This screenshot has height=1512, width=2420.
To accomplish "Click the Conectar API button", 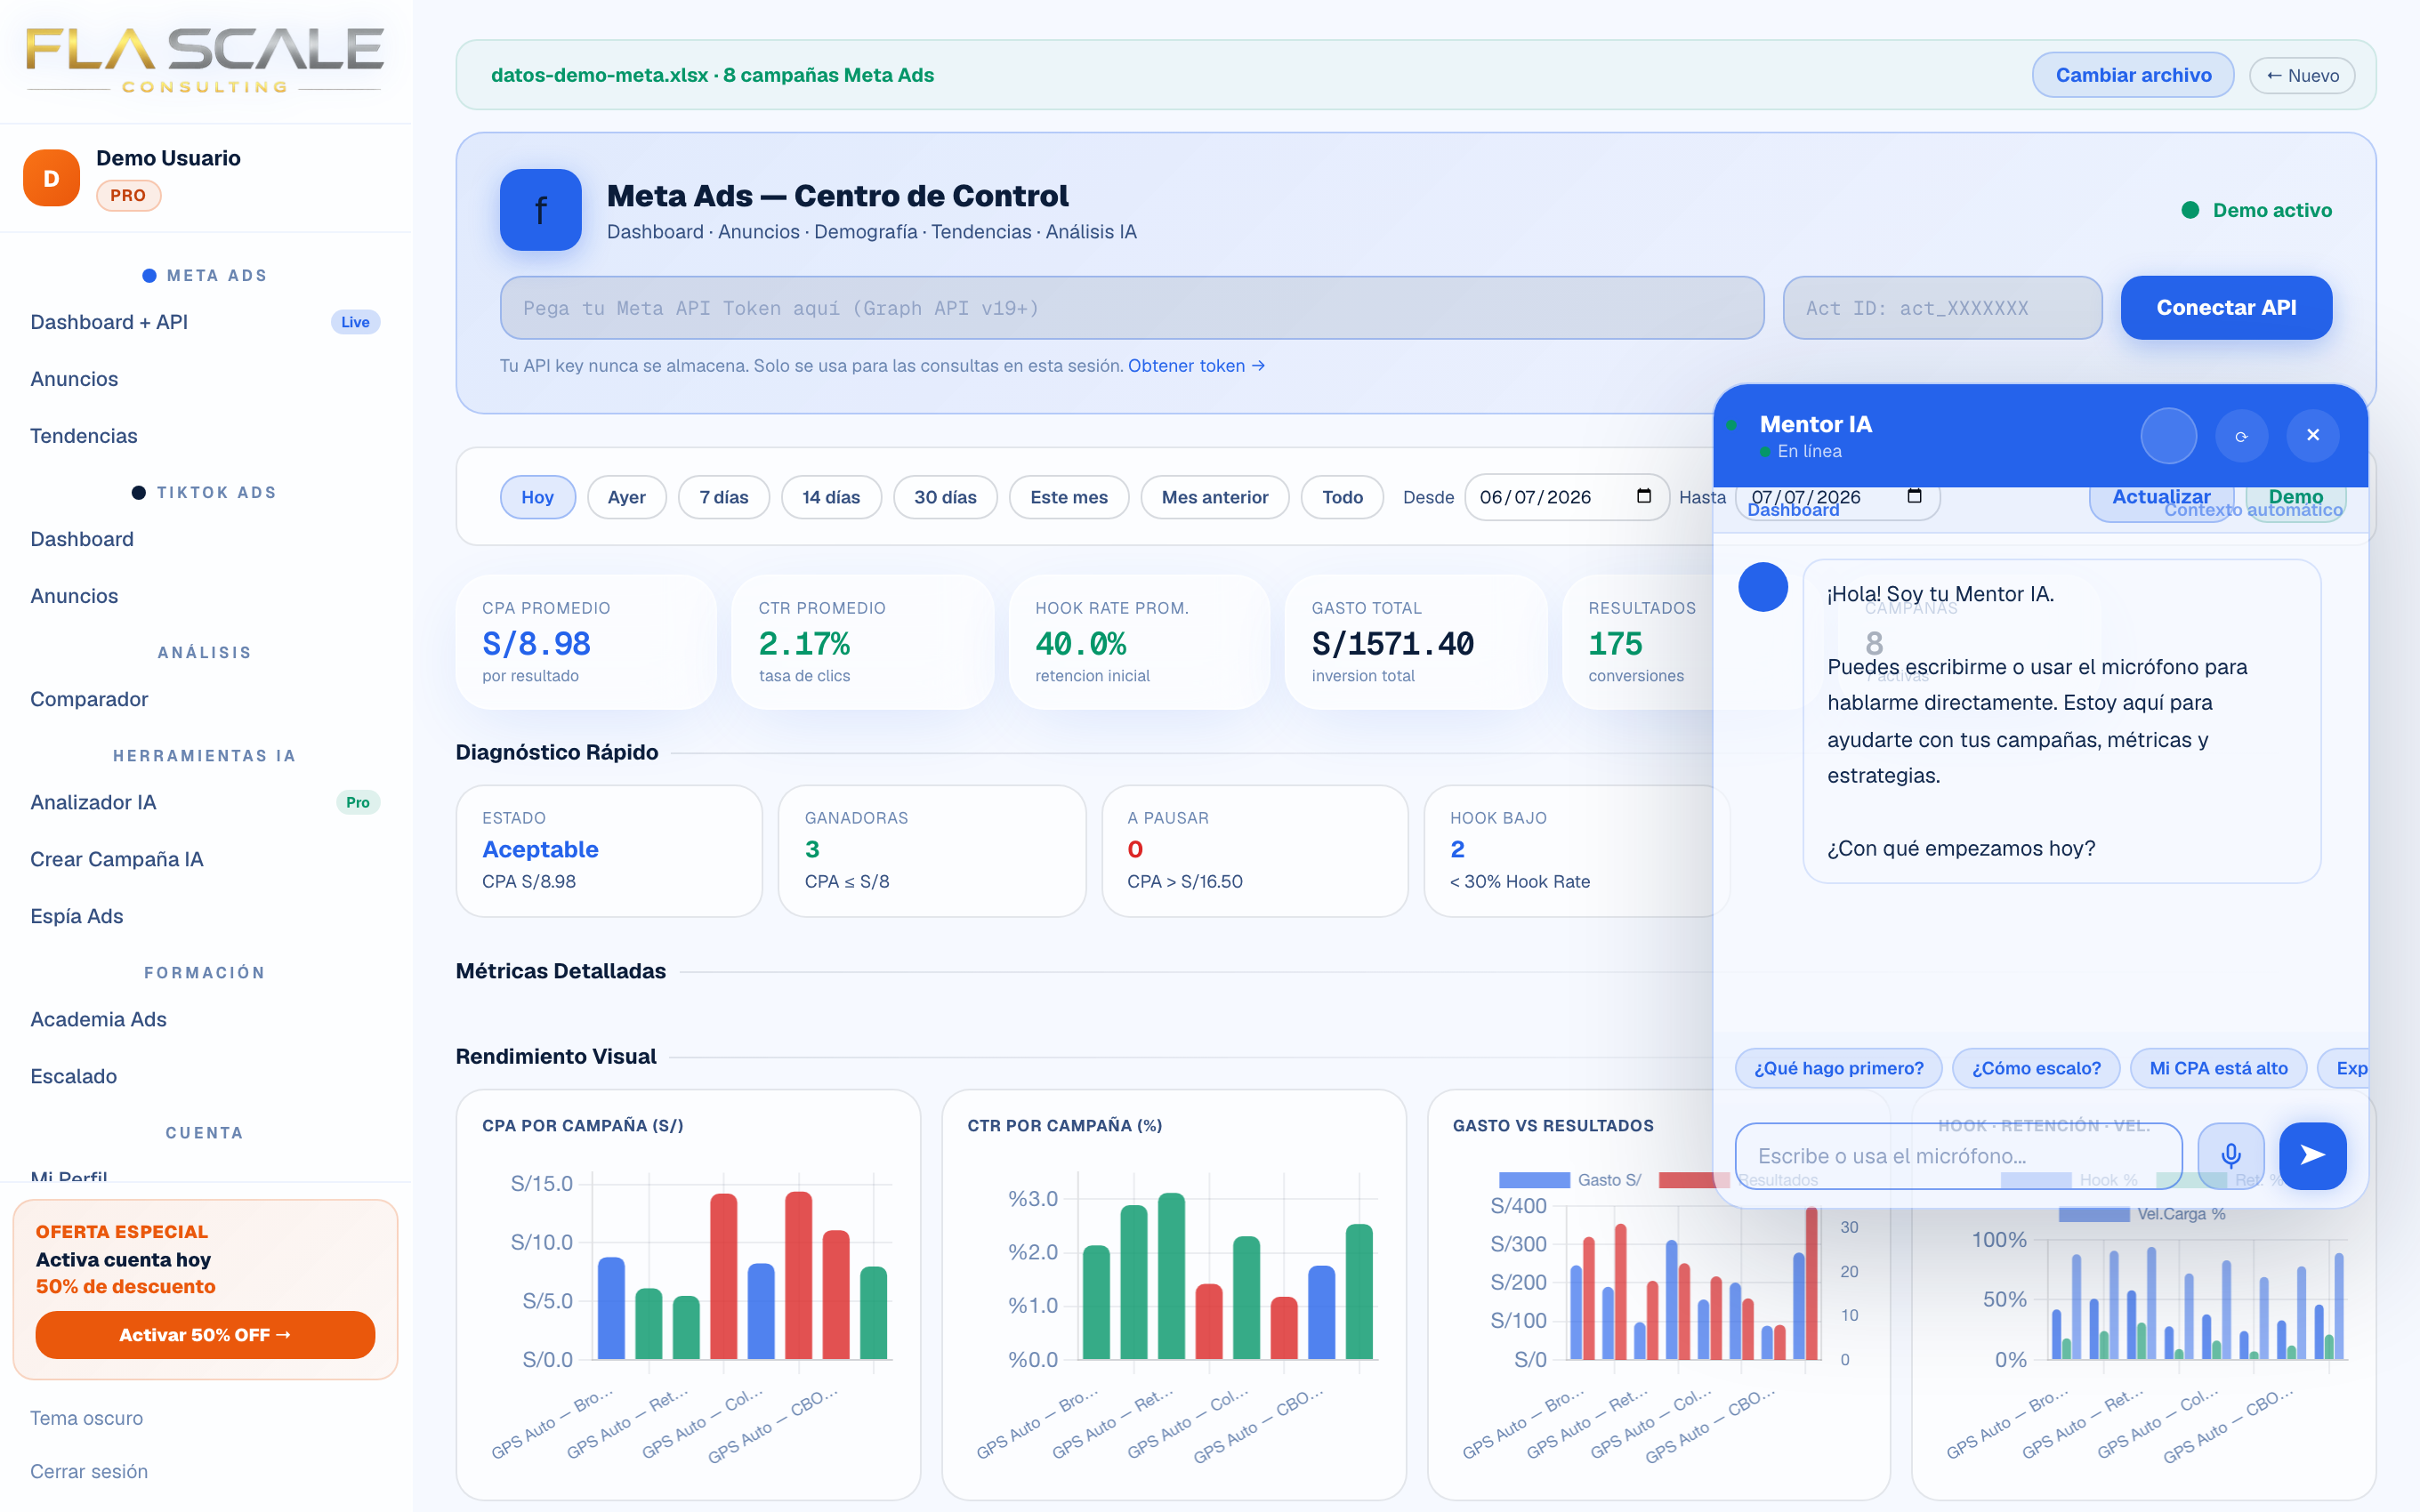I will coord(2226,308).
